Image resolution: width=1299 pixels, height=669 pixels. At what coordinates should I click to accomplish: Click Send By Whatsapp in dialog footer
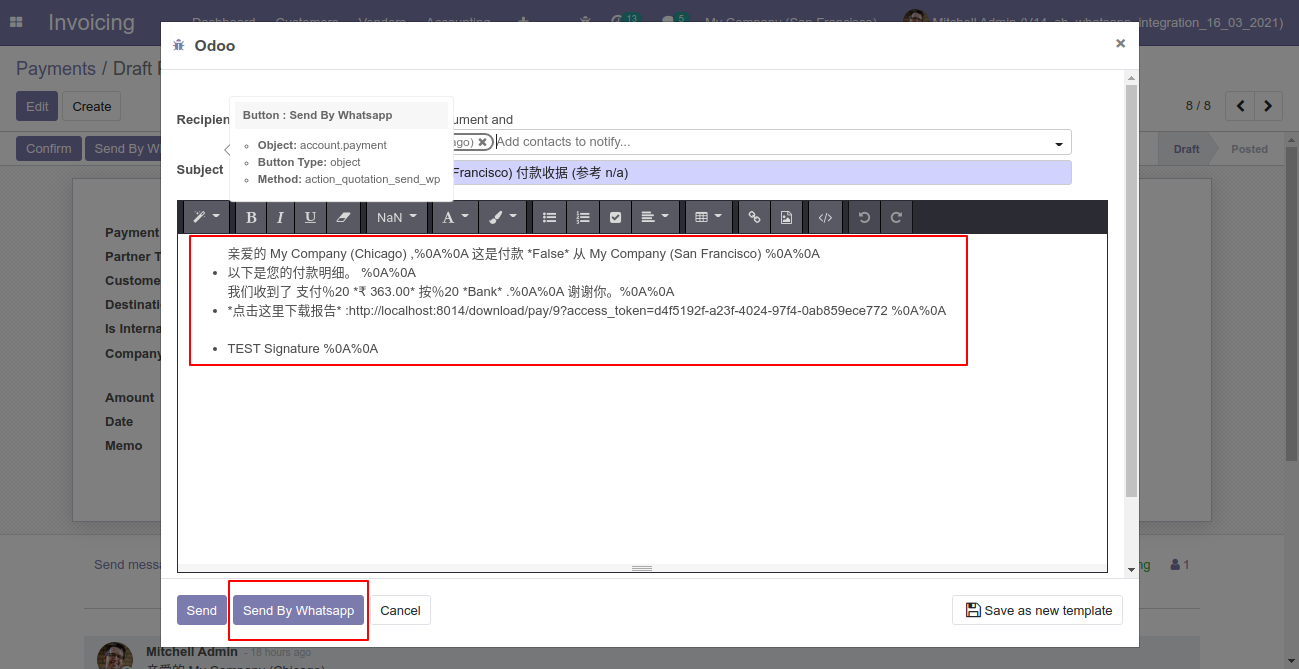(x=298, y=610)
